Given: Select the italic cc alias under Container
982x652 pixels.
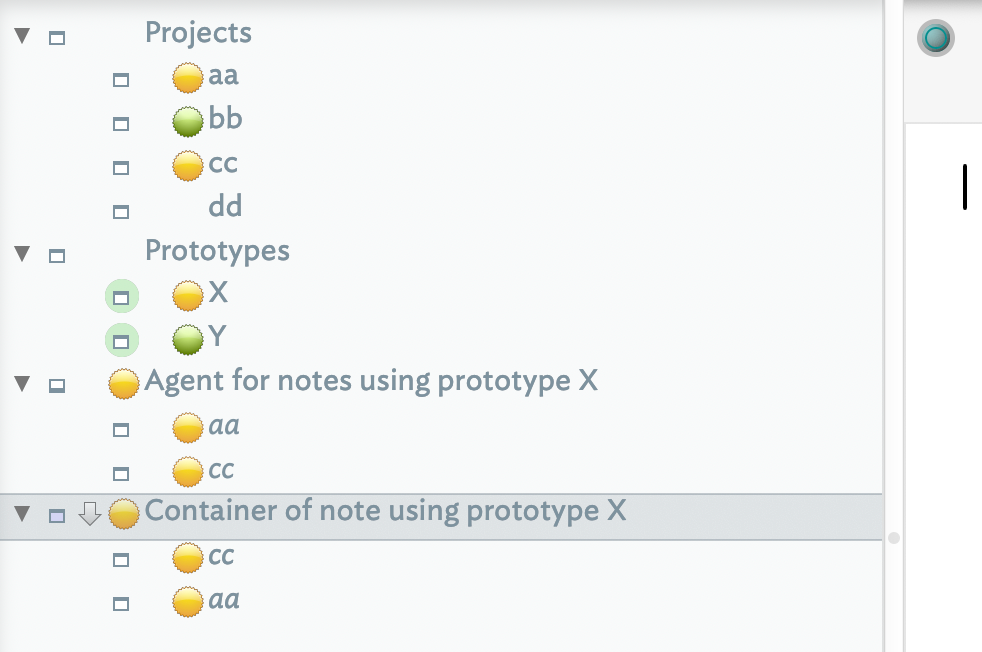Looking at the screenshot, I should [221, 555].
